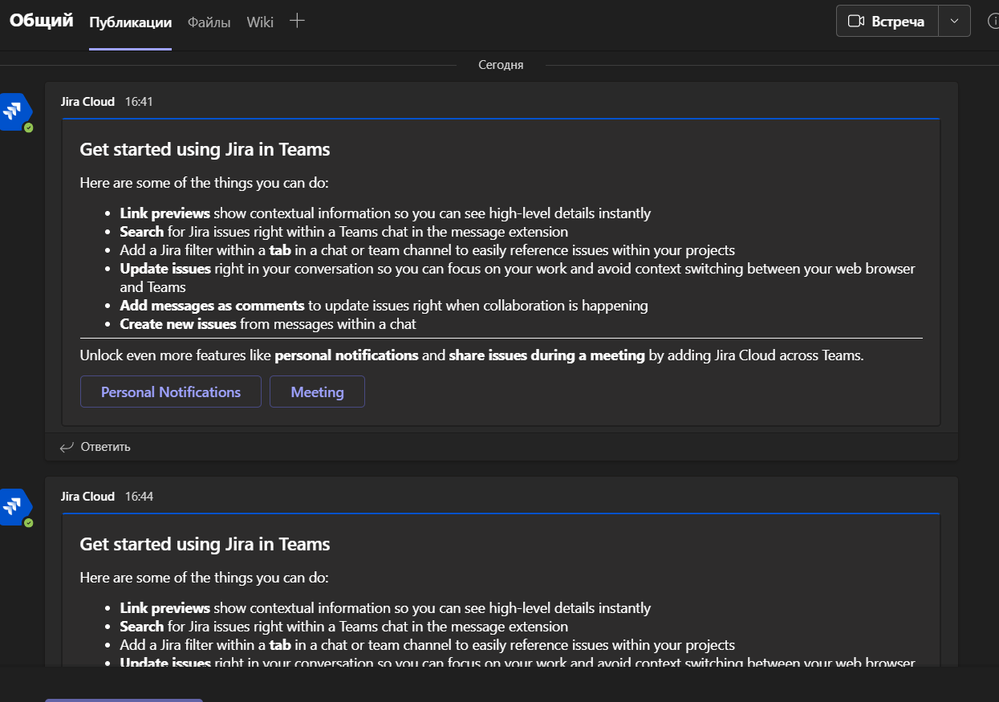This screenshot has width=999, height=702.
Task: Click 'Add messages as comments' bullet in first card
Action: pos(384,305)
